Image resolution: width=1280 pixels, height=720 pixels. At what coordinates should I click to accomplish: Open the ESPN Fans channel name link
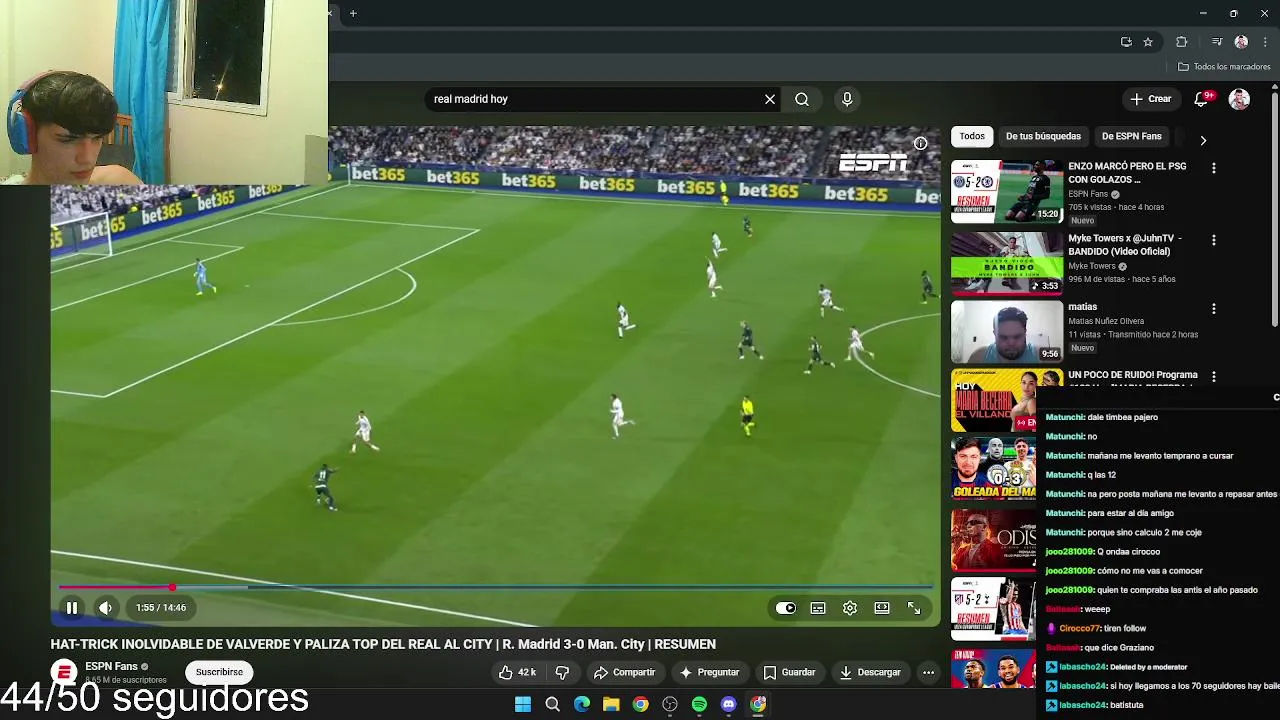click(111, 666)
